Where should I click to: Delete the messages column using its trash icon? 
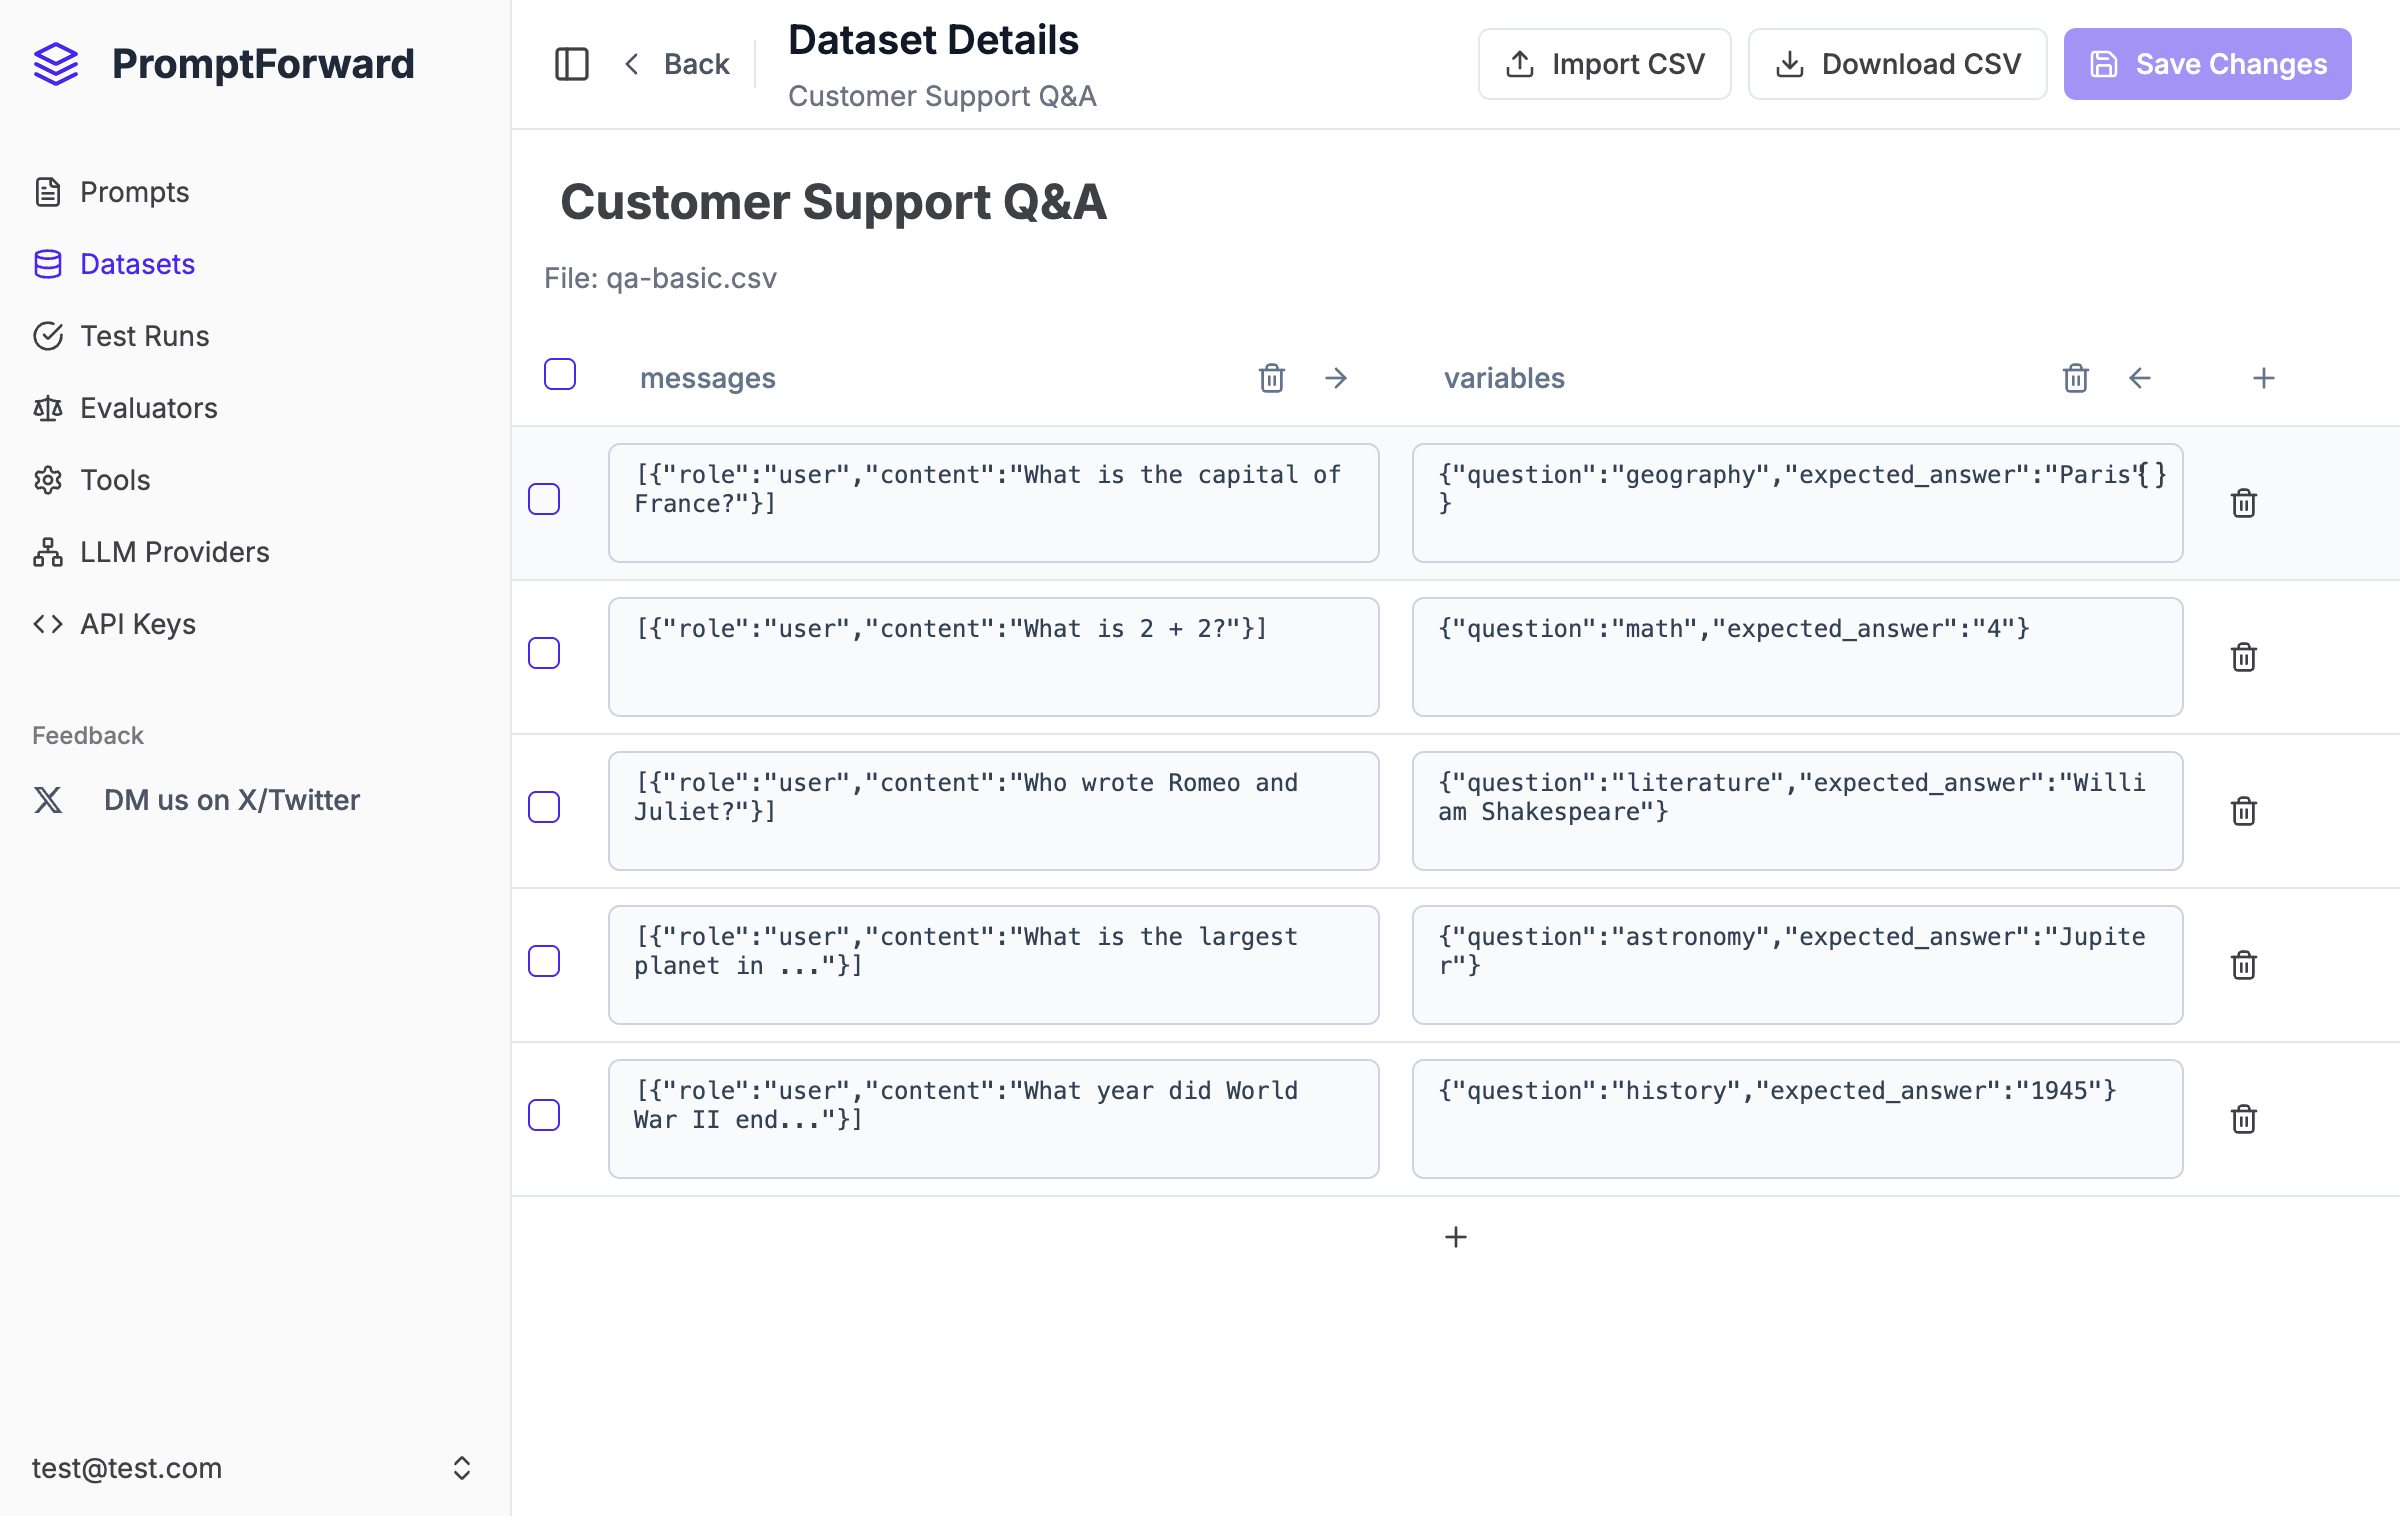(x=1271, y=378)
